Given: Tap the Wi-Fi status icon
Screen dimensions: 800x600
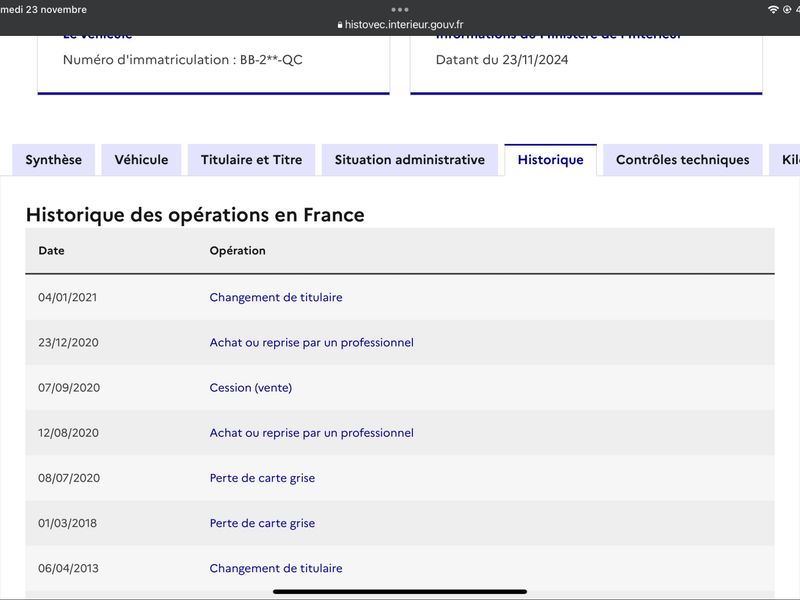Looking at the screenshot, I should tap(773, 9).
